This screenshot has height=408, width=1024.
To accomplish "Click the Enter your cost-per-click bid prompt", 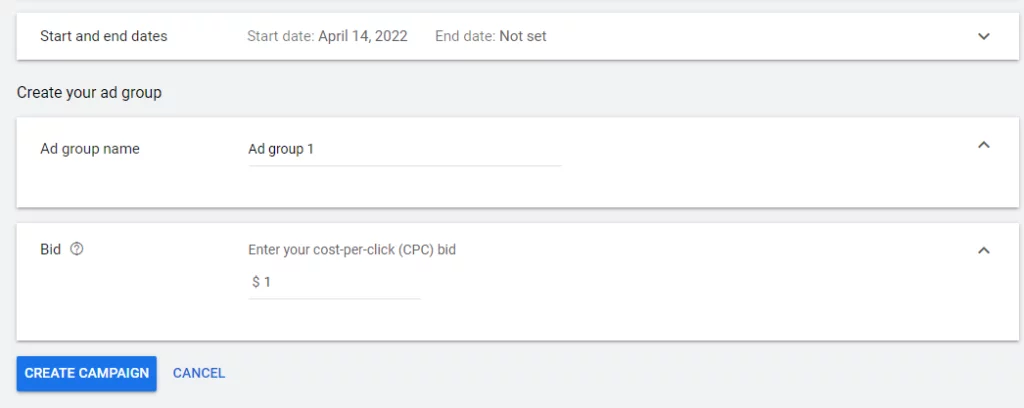I will 352,250.
